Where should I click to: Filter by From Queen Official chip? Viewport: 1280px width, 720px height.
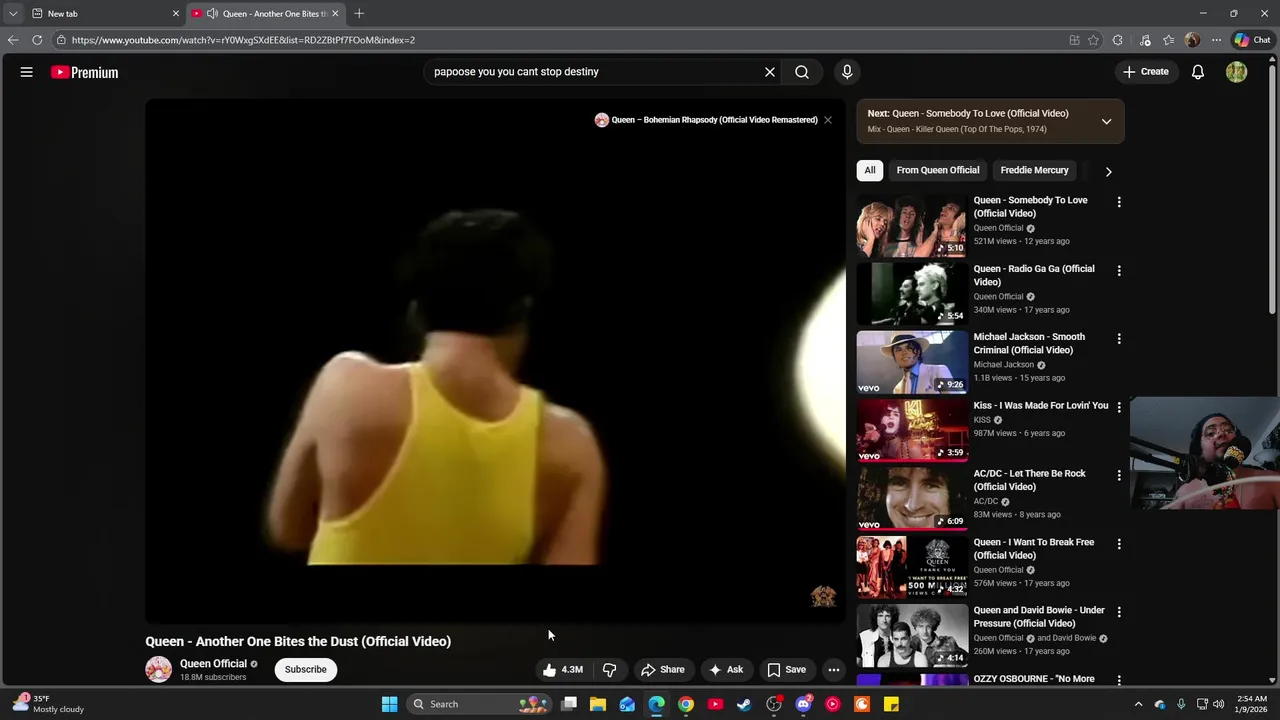pos(938,170)
